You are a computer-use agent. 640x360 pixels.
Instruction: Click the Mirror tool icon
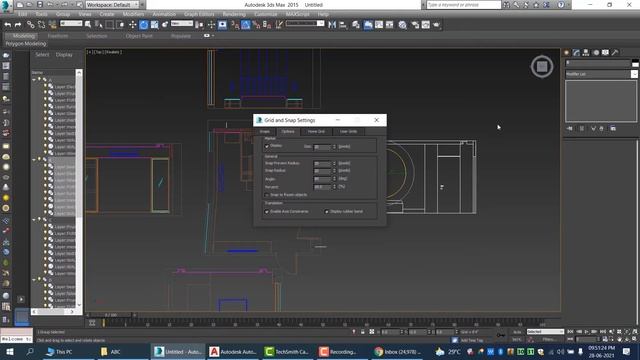pyautogui.click(x=332, y=25)
